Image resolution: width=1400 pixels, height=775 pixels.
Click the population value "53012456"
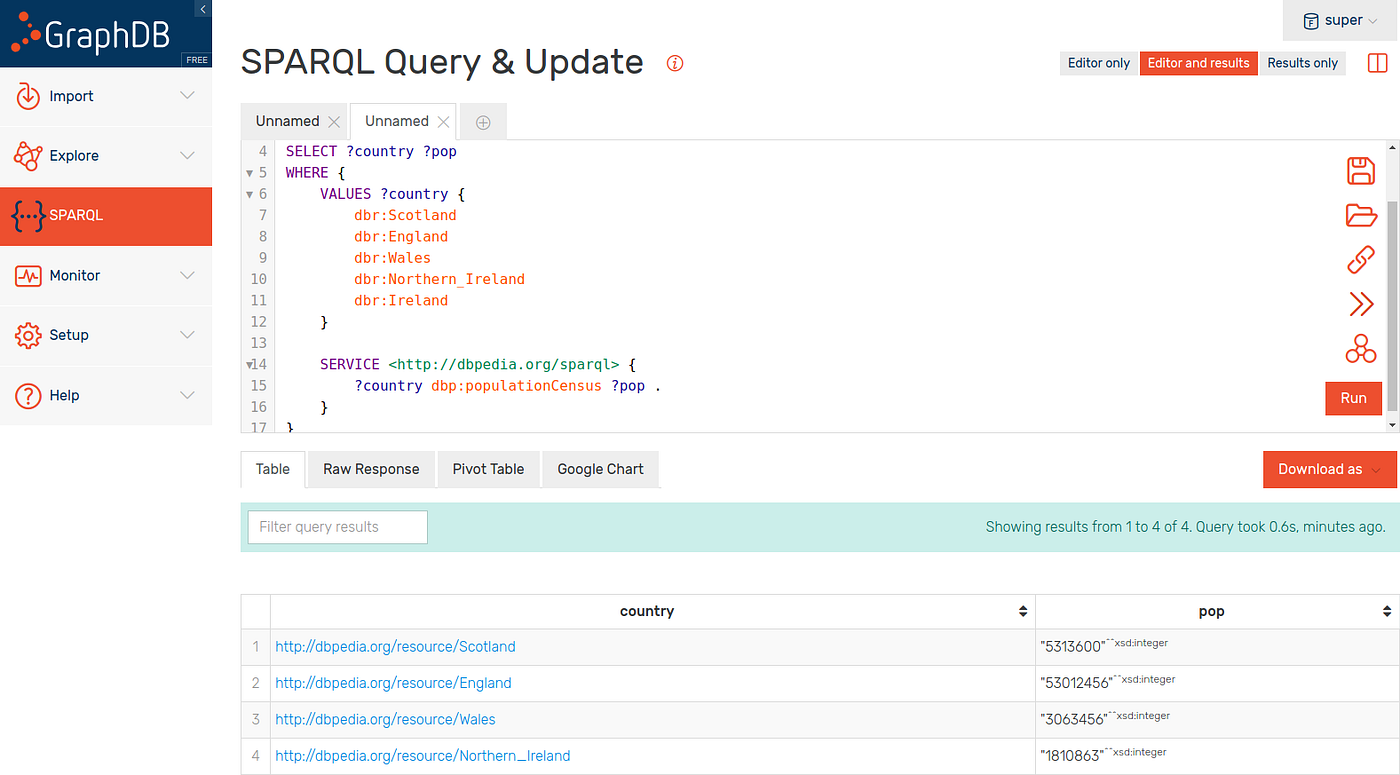[x=1076, y=683]
